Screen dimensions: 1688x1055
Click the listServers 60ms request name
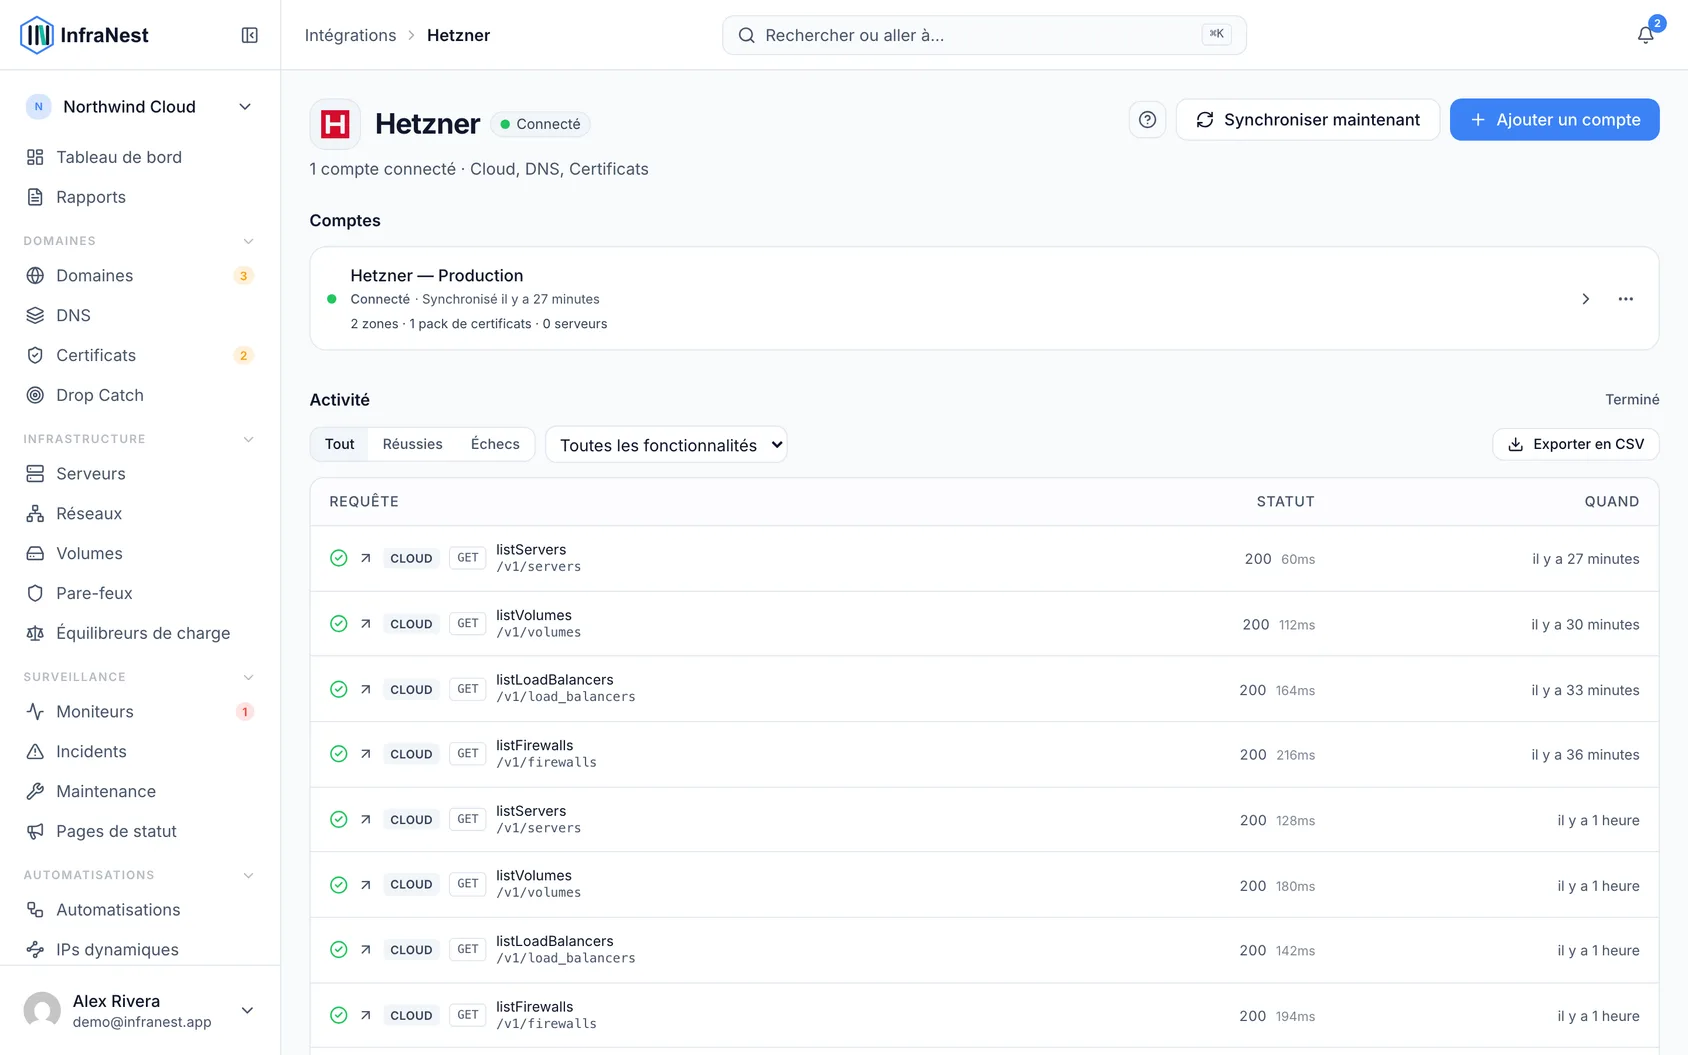(531, 550)
